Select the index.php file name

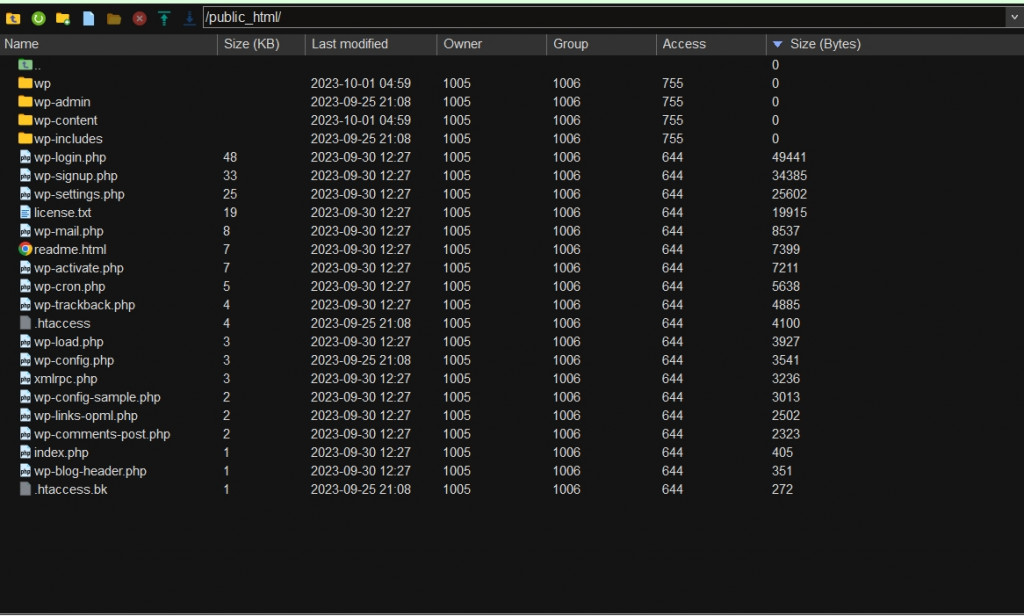(61, 452)
